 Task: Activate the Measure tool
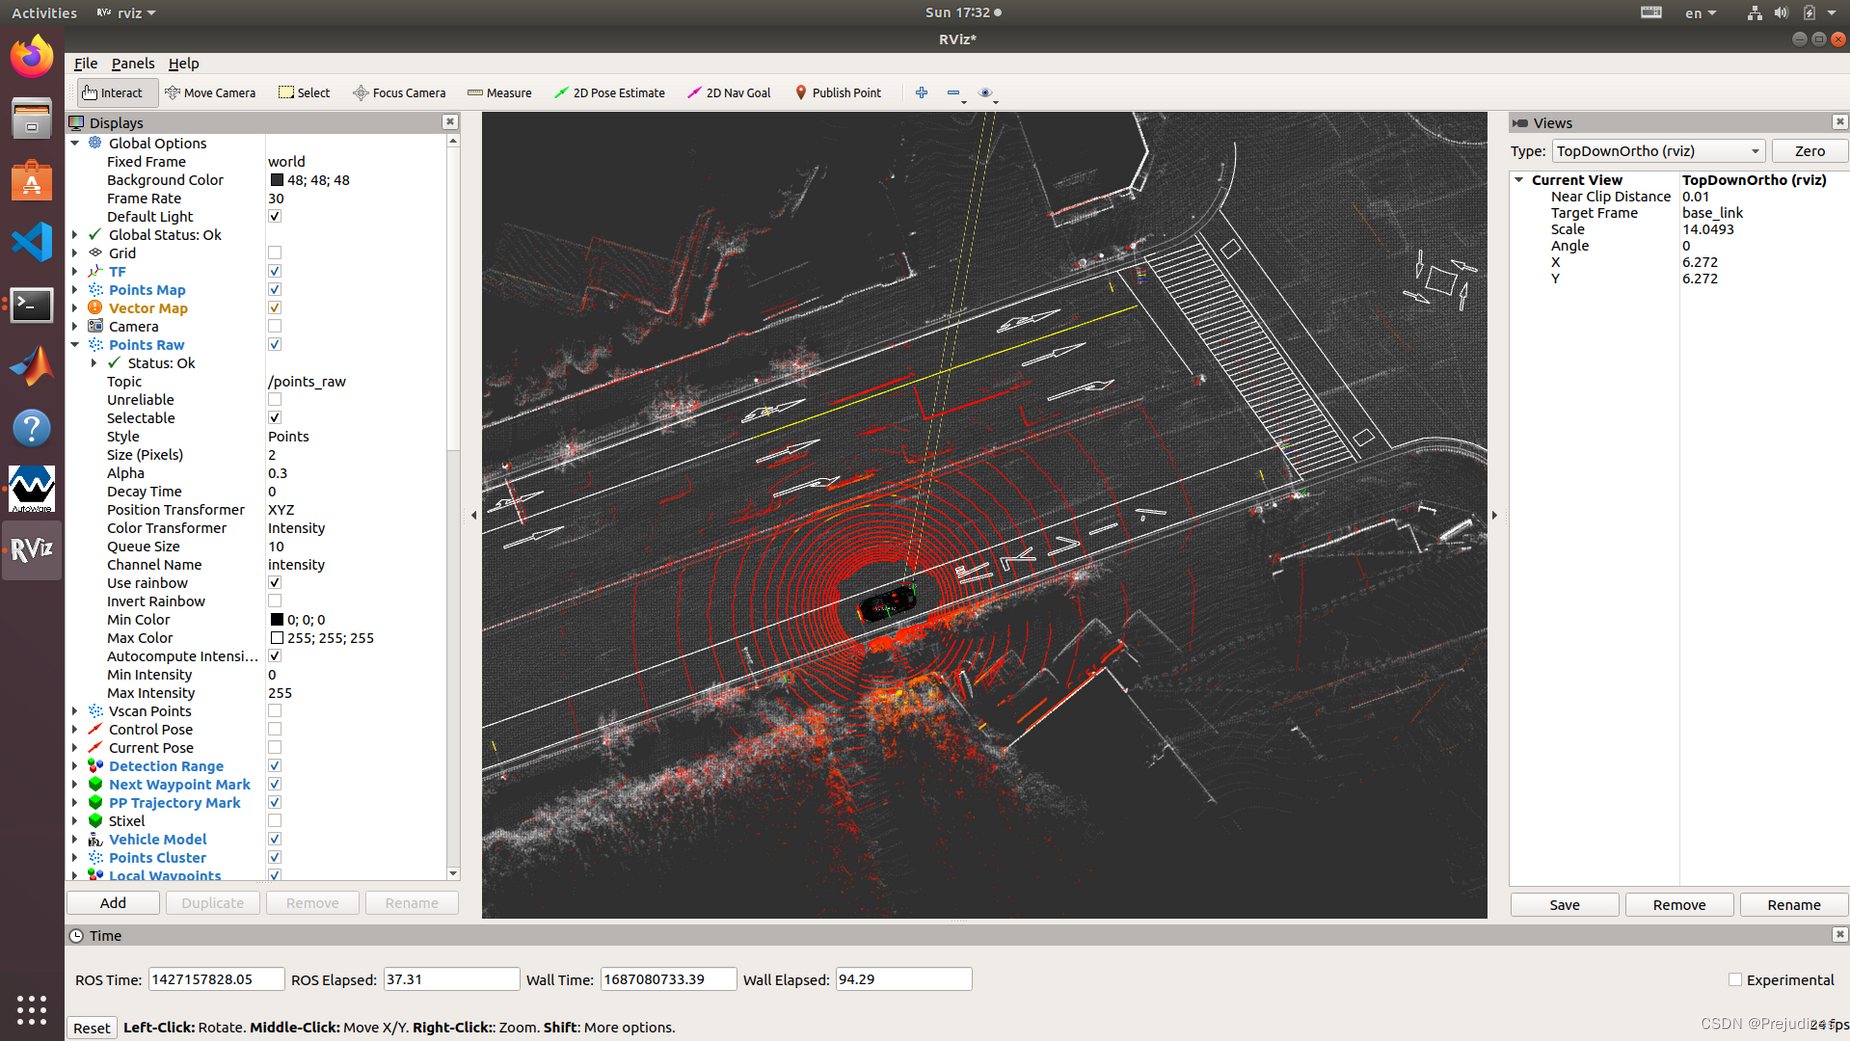coord(499,92)
